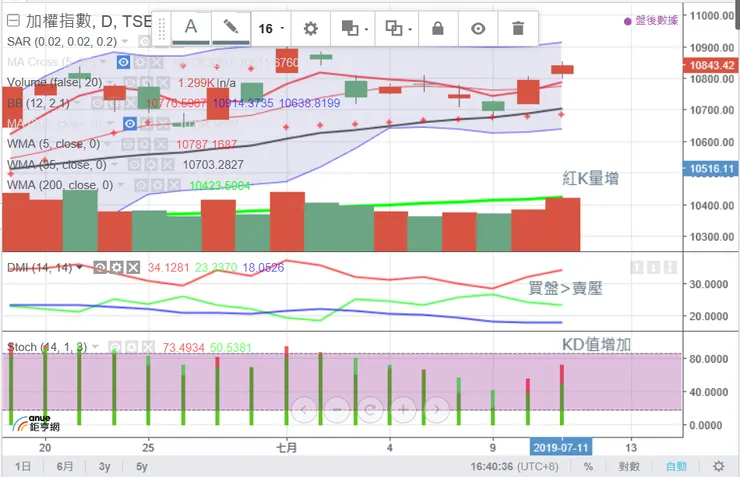
Task: Toggle visibility of Stoch (14, 1, 3)
Action: tap(115, 347)
